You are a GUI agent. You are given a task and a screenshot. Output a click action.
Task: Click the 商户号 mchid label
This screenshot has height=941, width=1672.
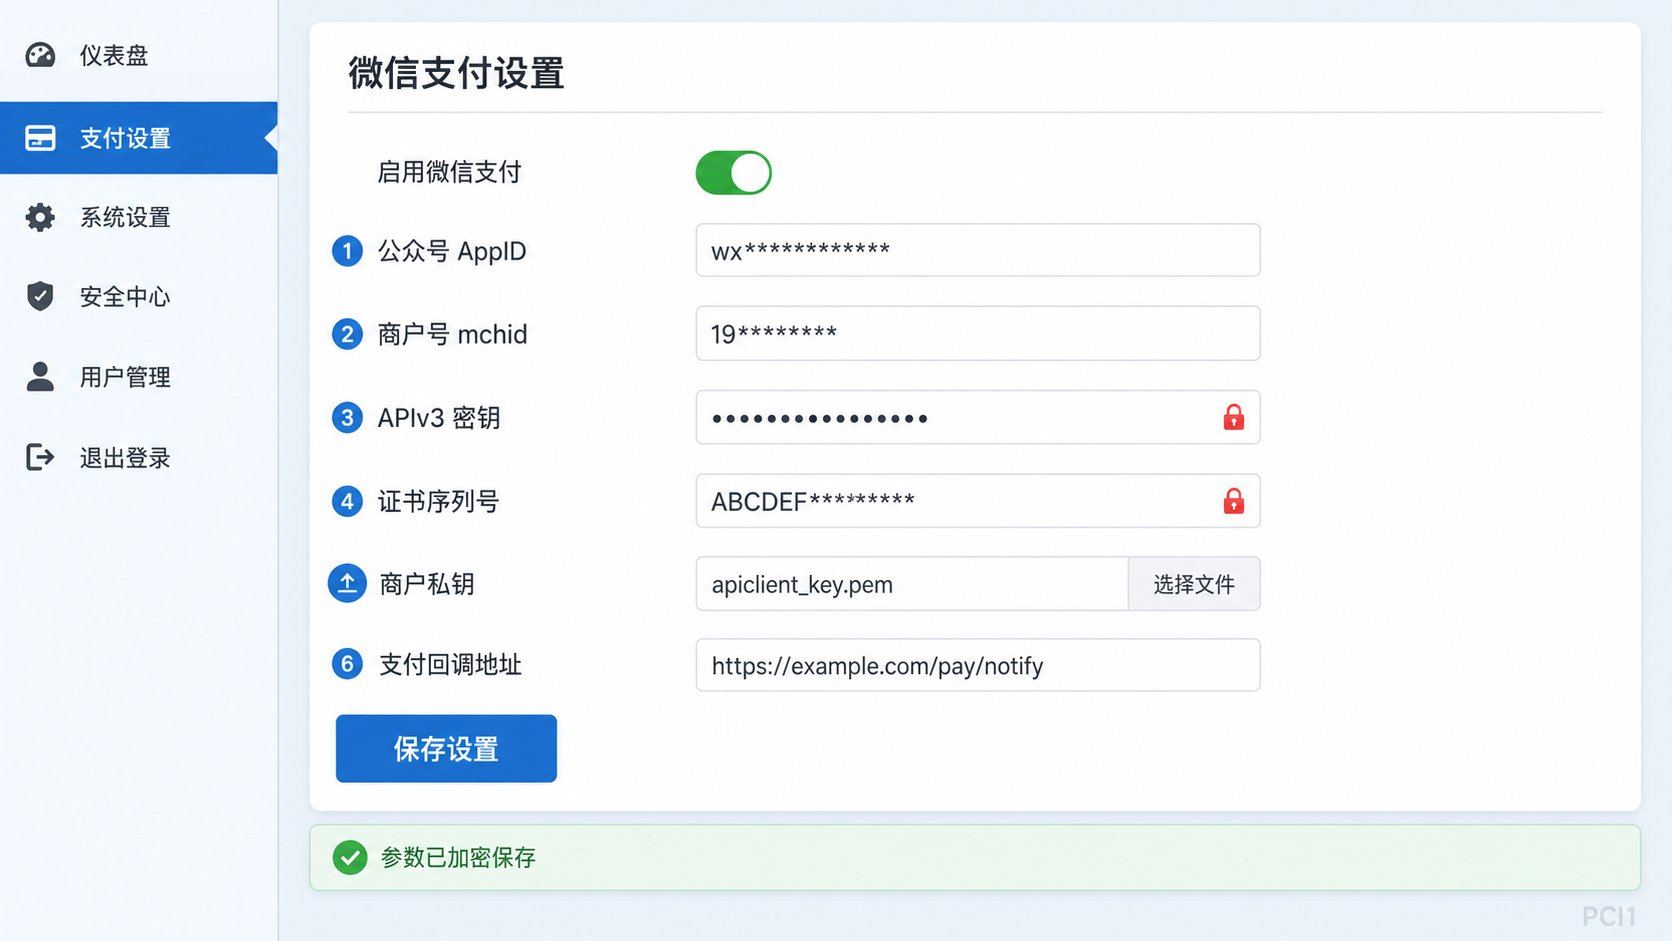(x=452, y=334)
